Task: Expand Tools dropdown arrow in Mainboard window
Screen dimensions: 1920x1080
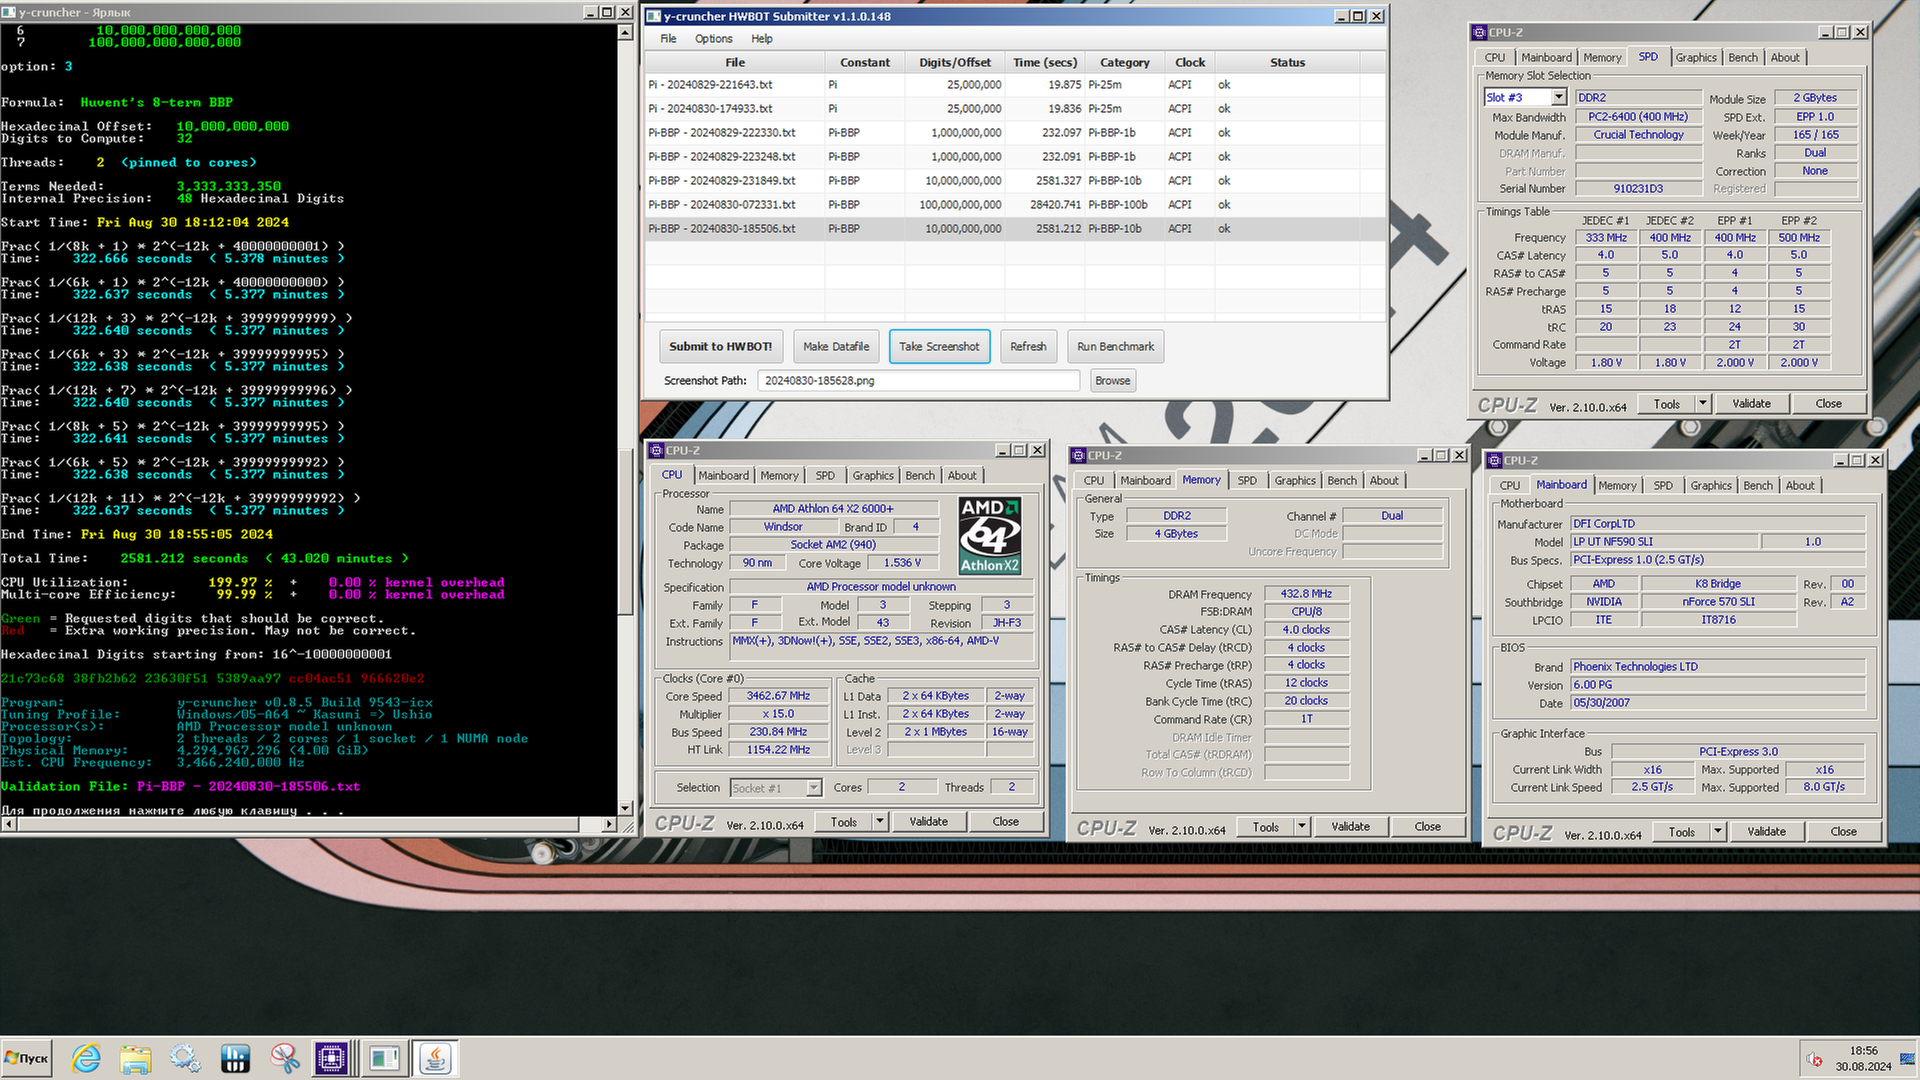Action: coord(1718,832)
